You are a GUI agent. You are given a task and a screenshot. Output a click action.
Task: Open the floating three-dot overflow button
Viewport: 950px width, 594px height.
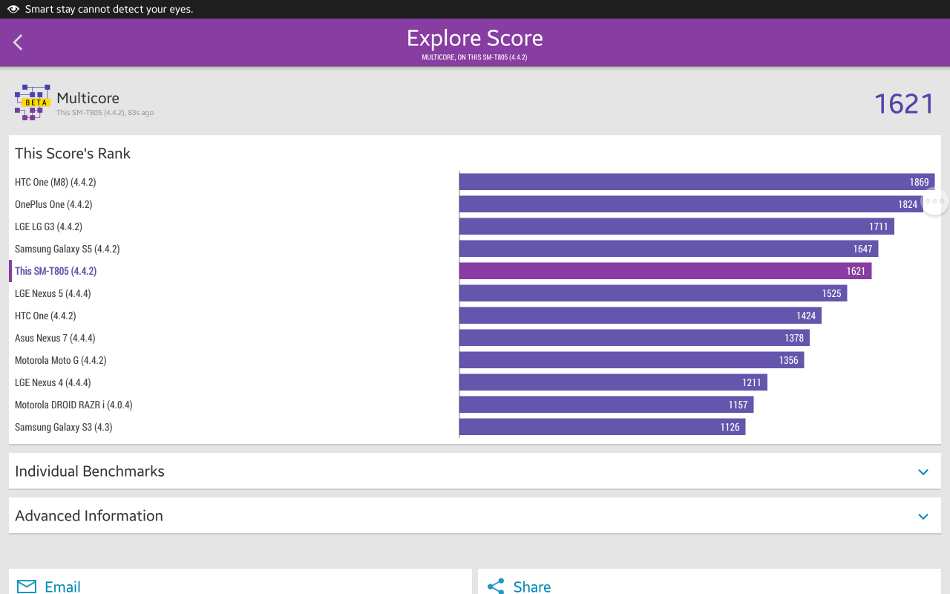[x=935, y=201]
